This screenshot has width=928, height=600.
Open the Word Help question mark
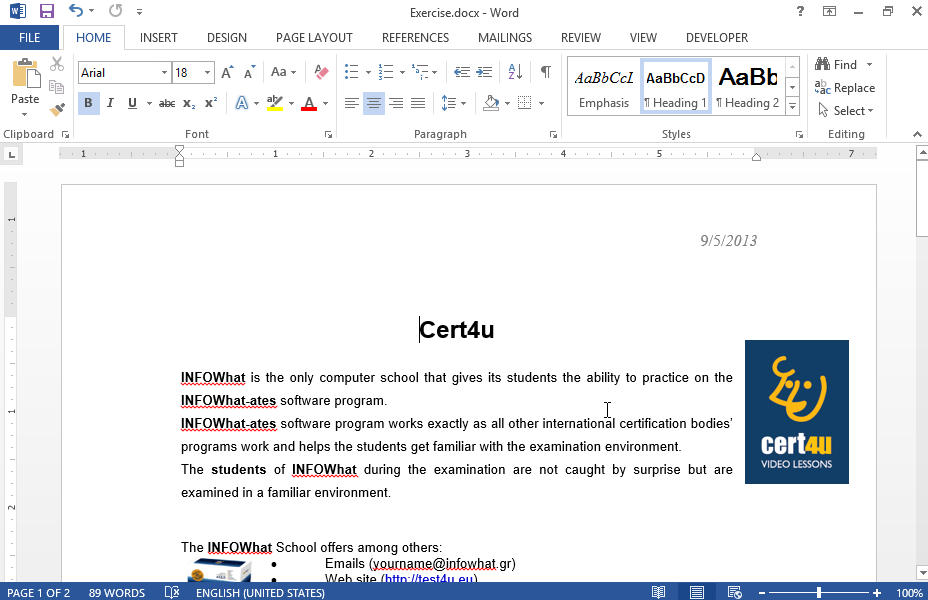pyautogui.click(x=800, y=11)
